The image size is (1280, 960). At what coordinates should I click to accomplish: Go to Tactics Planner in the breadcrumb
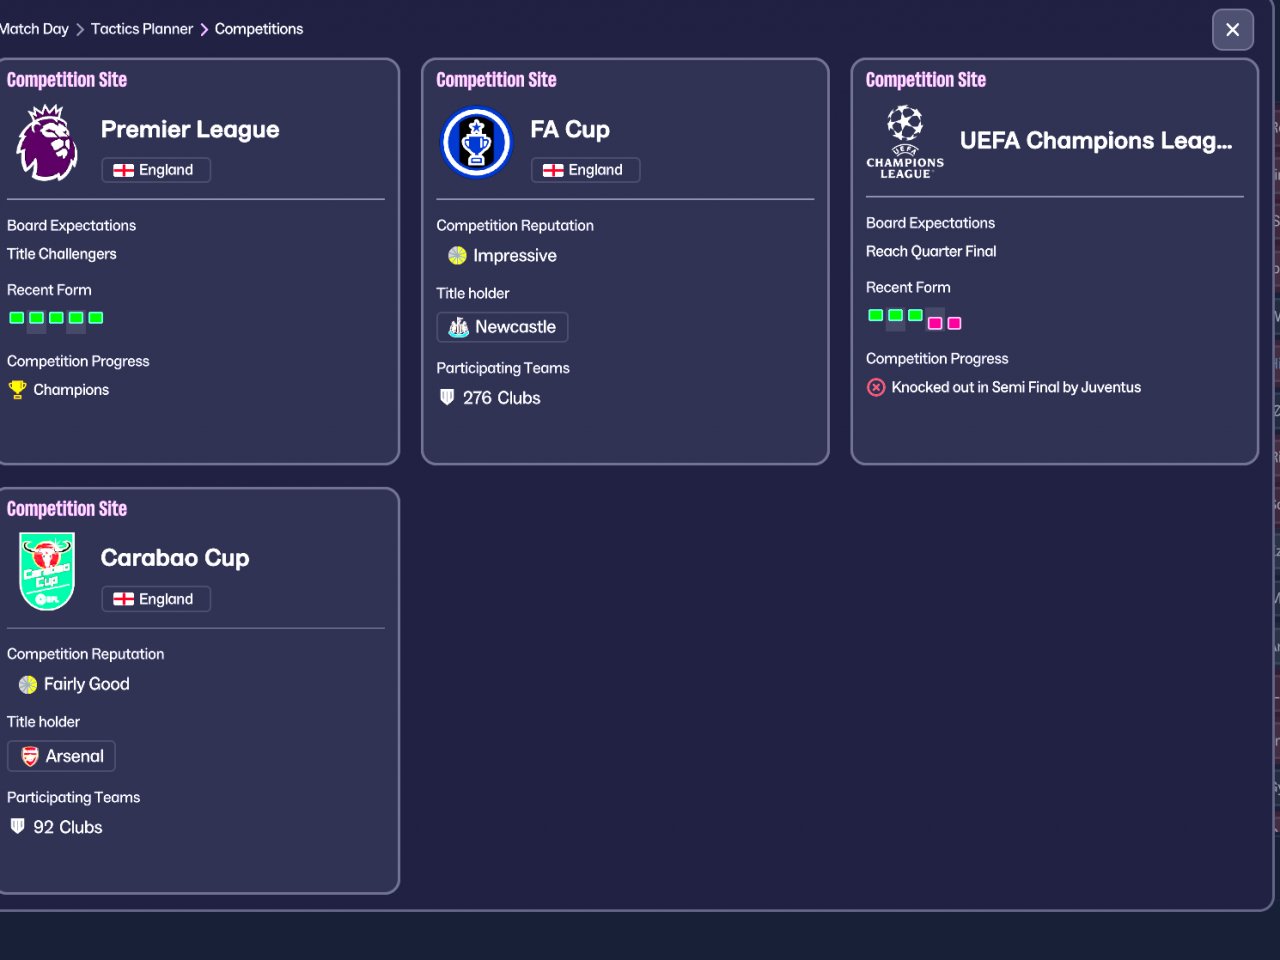pyautogui.click(x=142, y=29)
